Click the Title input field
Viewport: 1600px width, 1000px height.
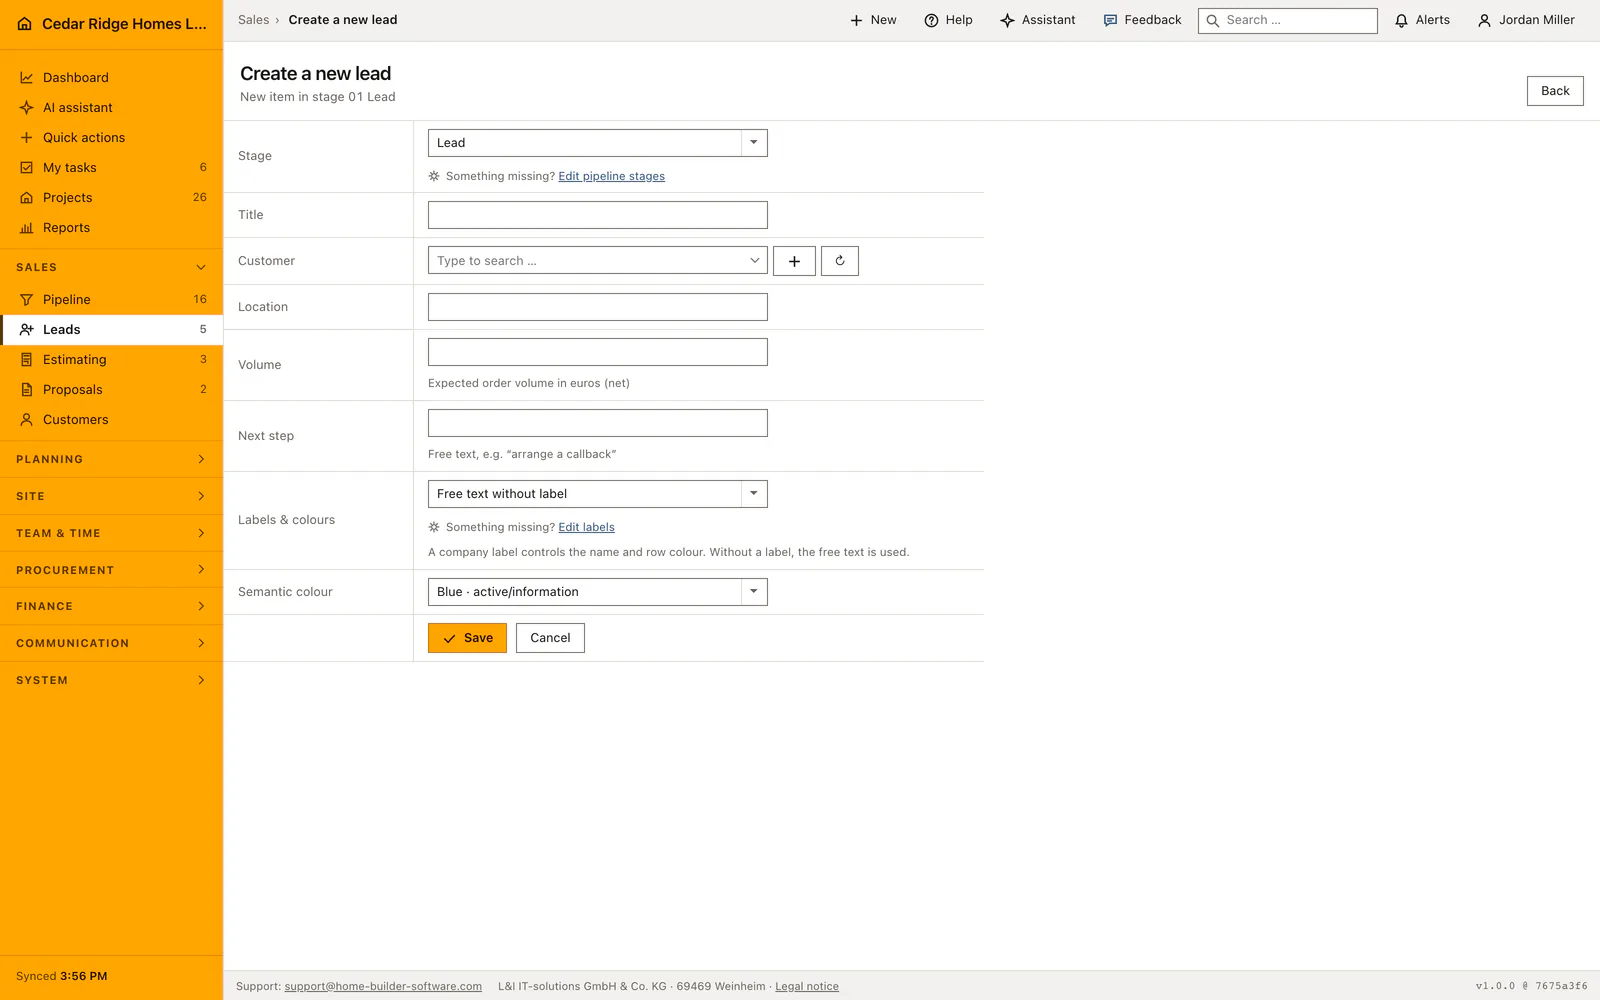click(x=597, y=215)
